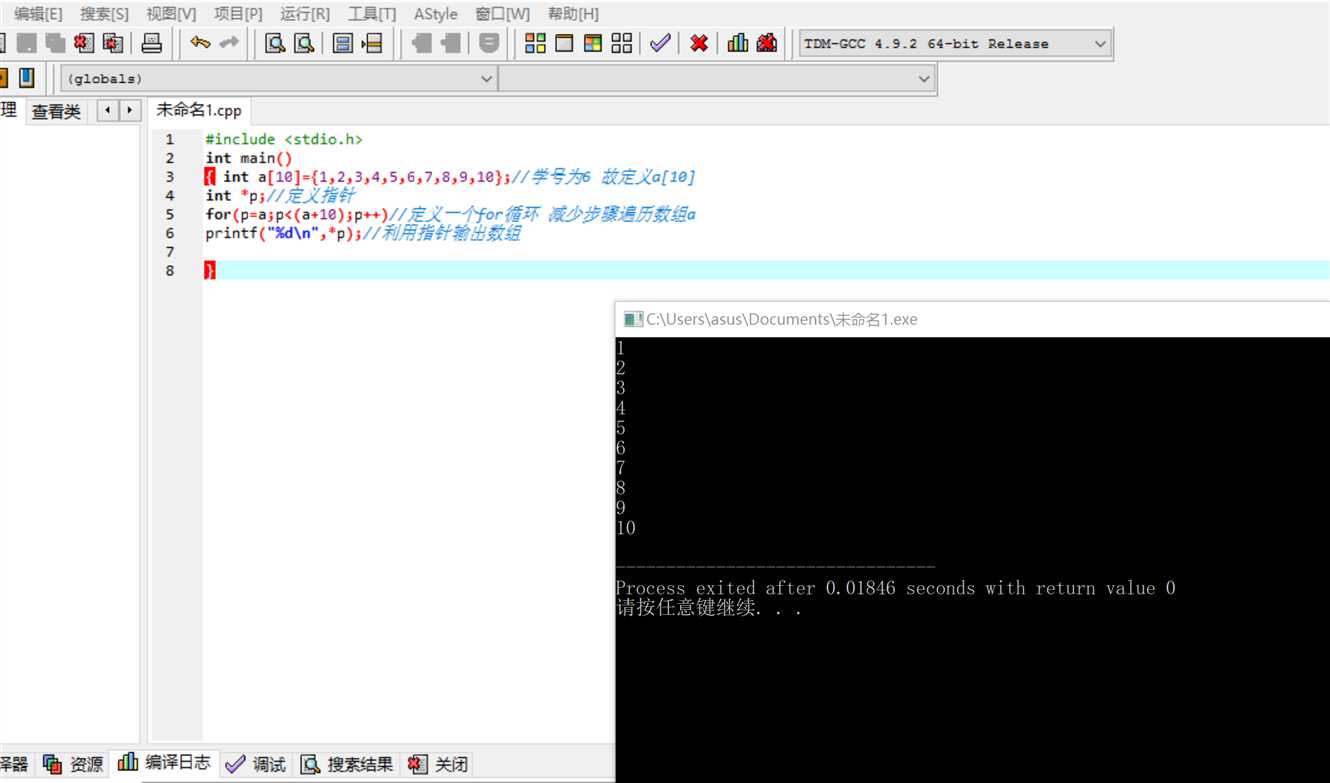The image size is (1330, 783).
Task: Click the greyed-out Redo arrow icon
Action: click(229, 43)
